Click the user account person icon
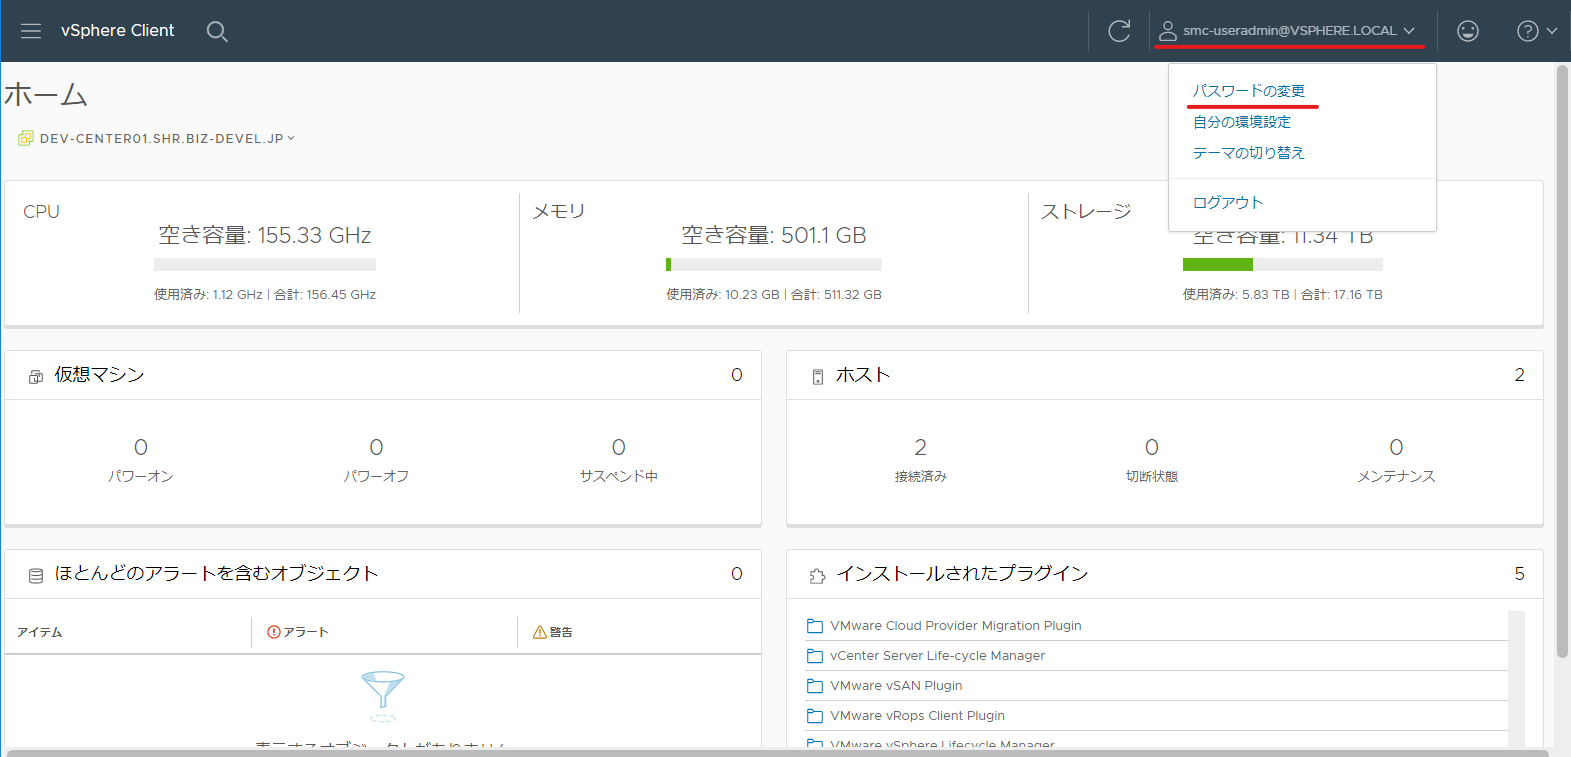This screenshot has width=1571, height=757. tap(1167, 31)
